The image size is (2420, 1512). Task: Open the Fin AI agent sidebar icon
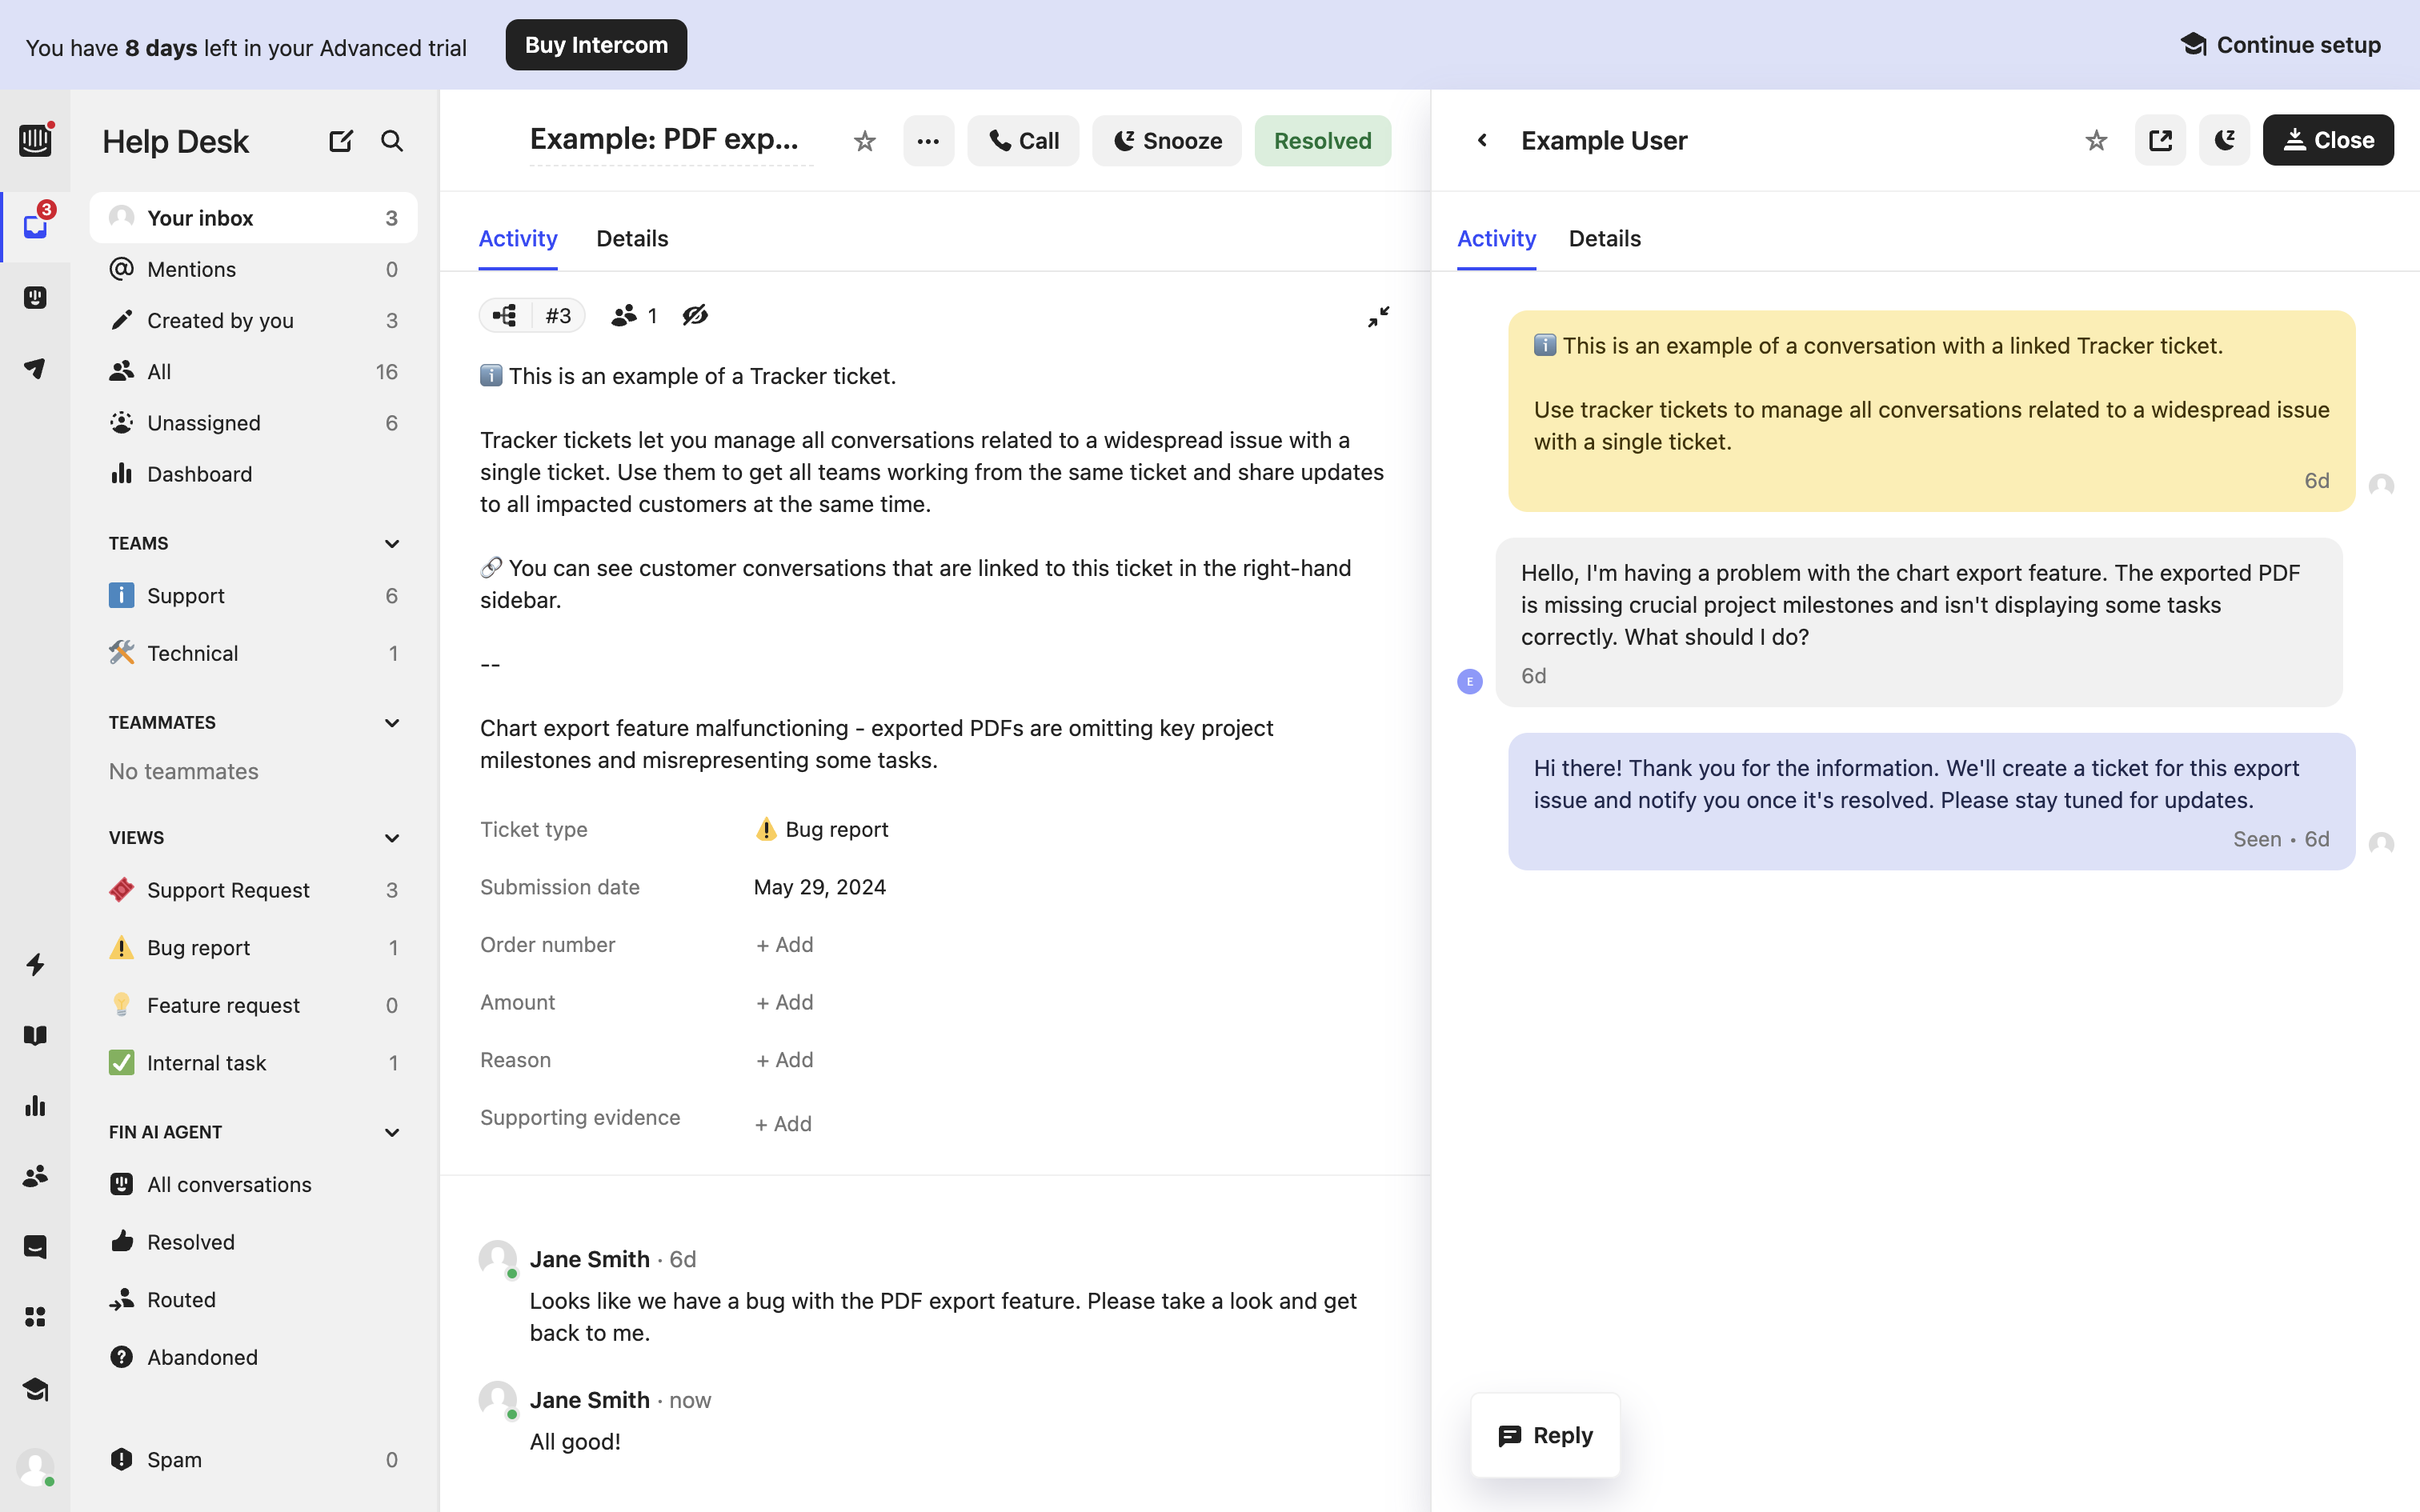(x=35, y=297)
